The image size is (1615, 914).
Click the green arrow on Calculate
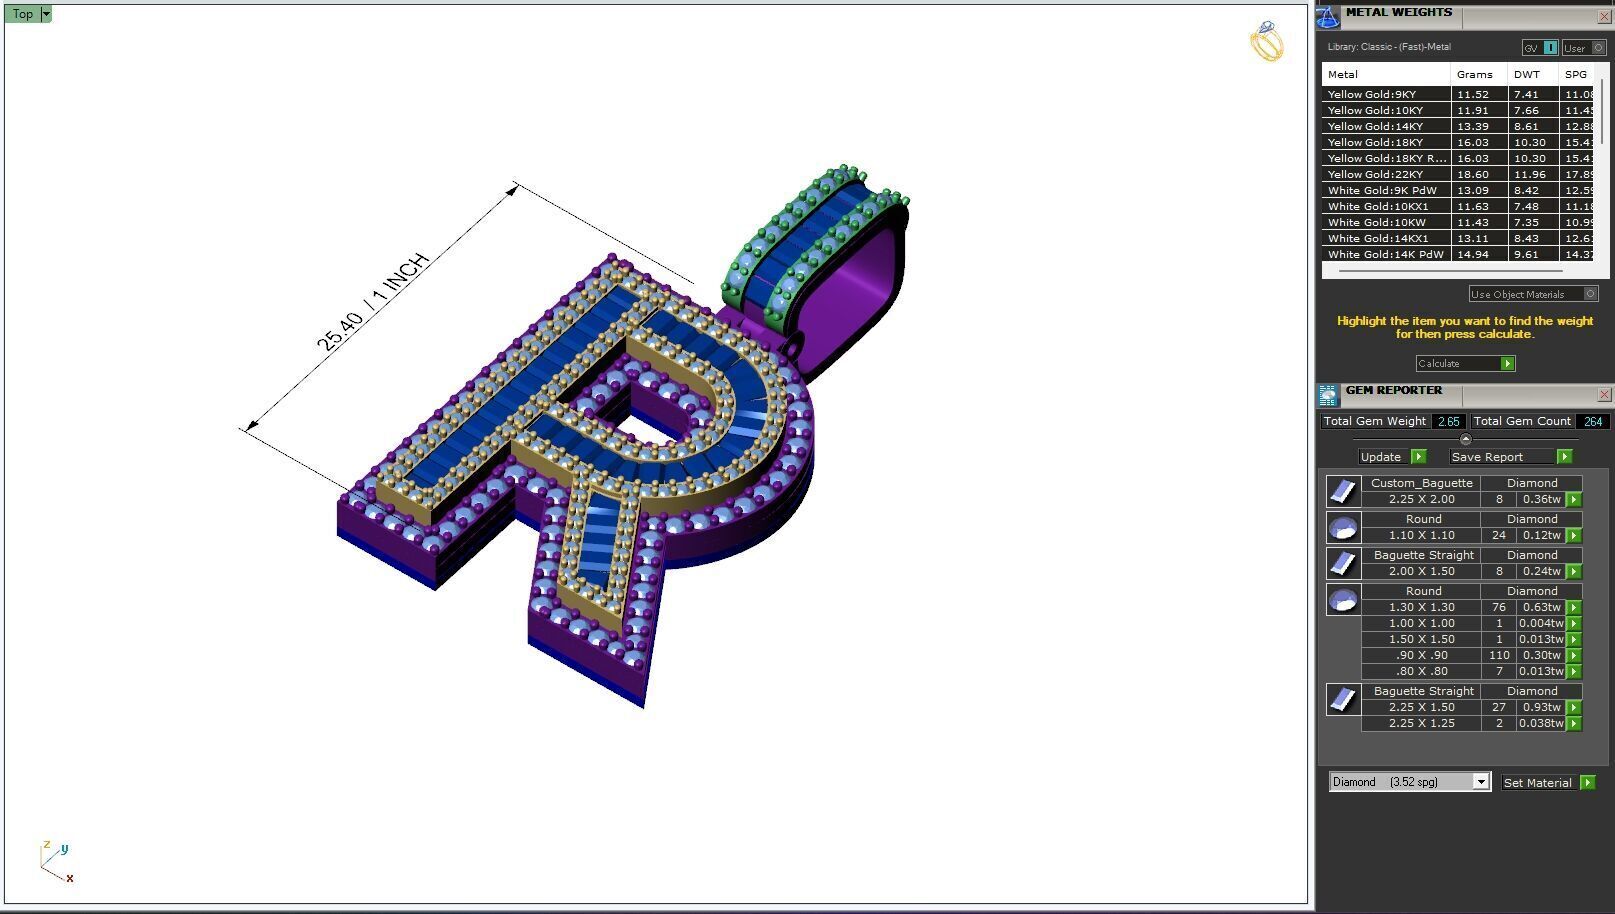[x=1508, y=363]
